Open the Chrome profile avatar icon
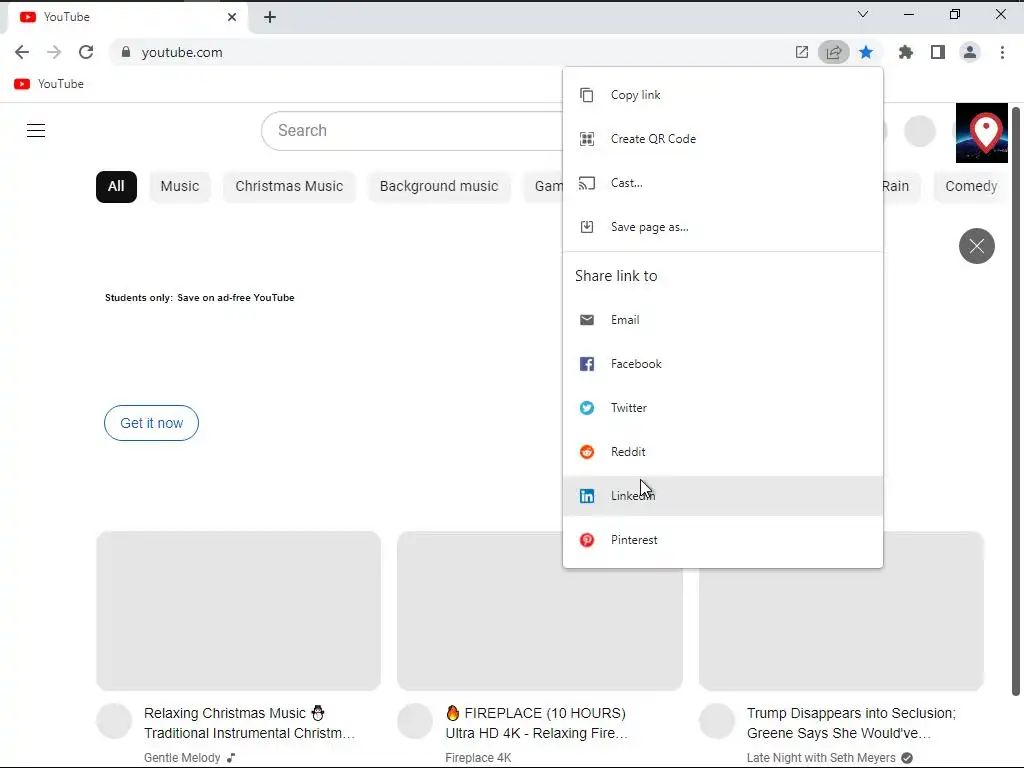 [970, 52]
